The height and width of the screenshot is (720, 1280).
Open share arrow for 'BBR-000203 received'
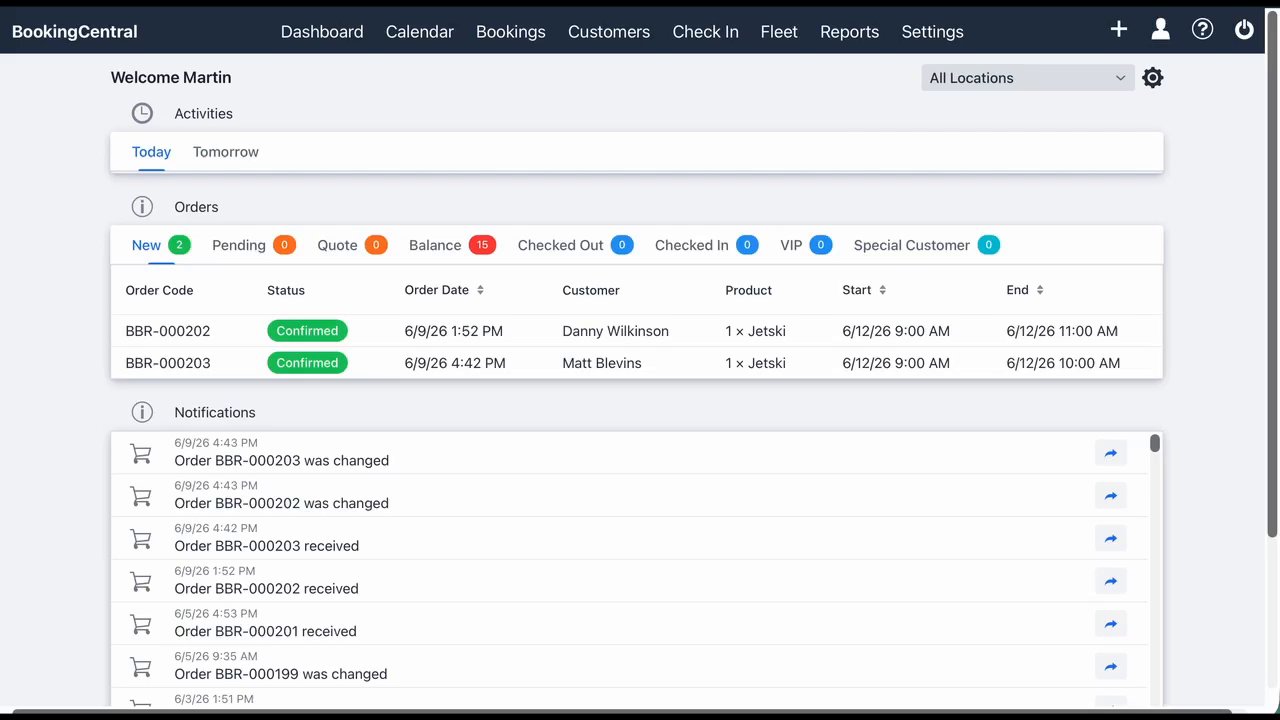tap(1111, 538)
